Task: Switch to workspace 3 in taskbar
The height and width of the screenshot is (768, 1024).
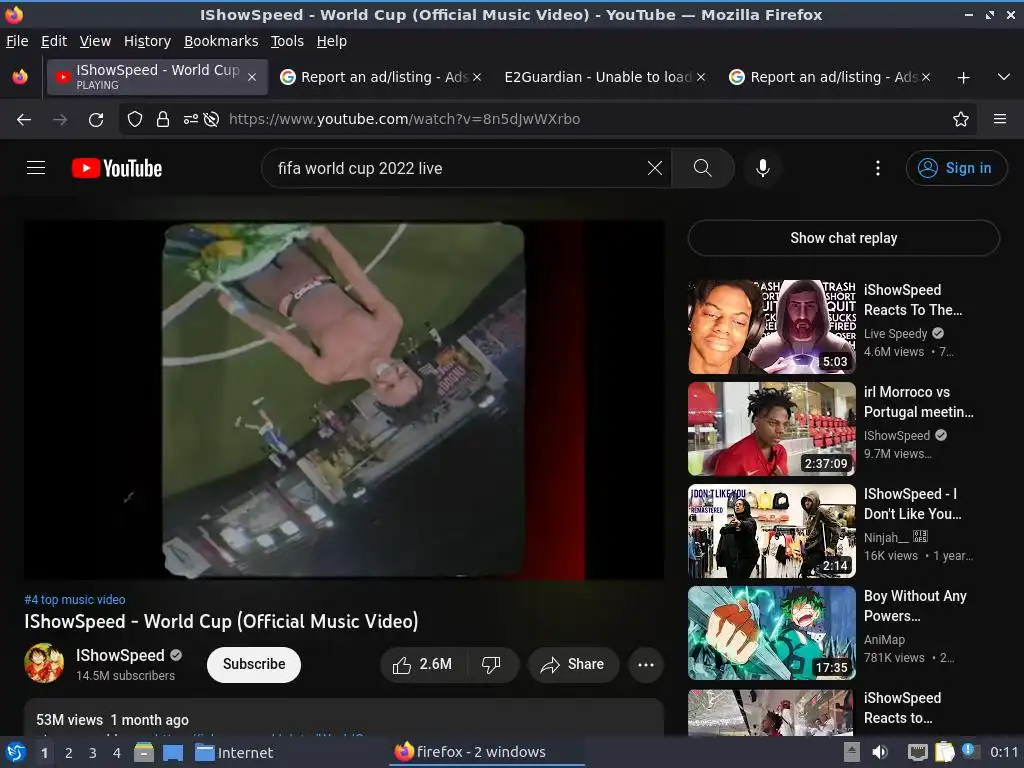Action: pyautogui.click(x=93, y=753)
